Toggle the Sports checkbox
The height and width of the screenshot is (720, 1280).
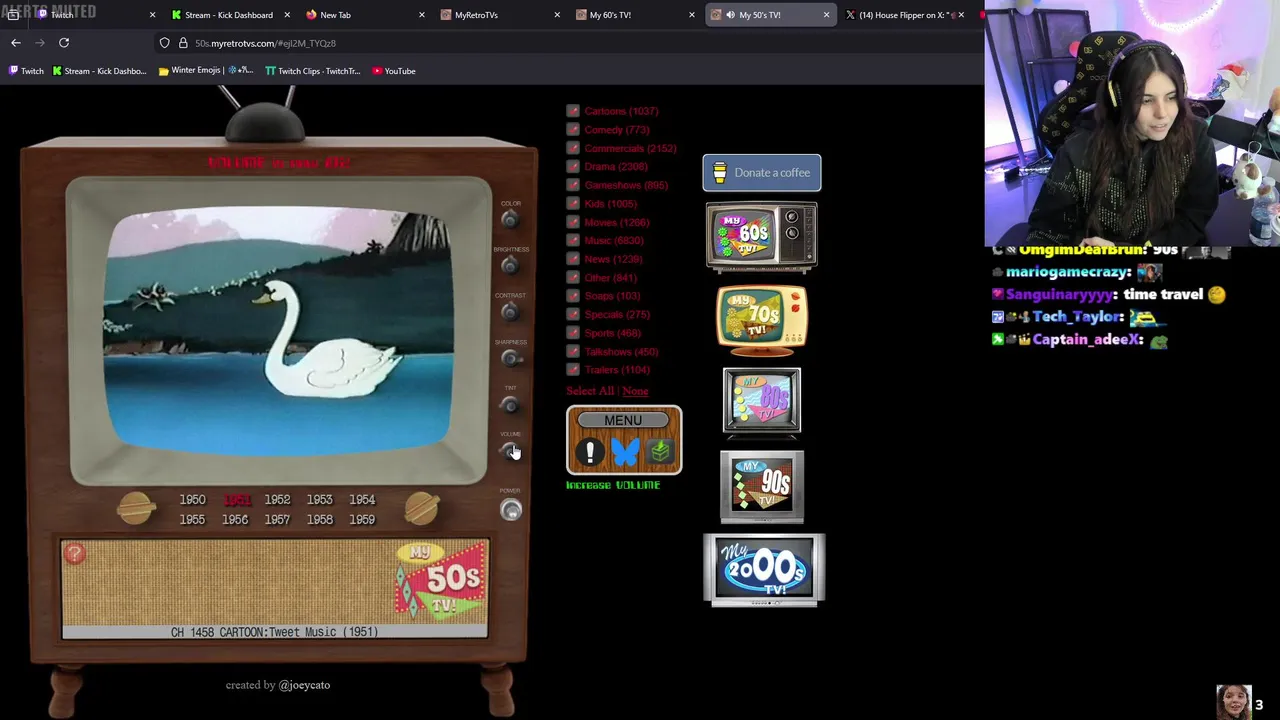(573, 333)
